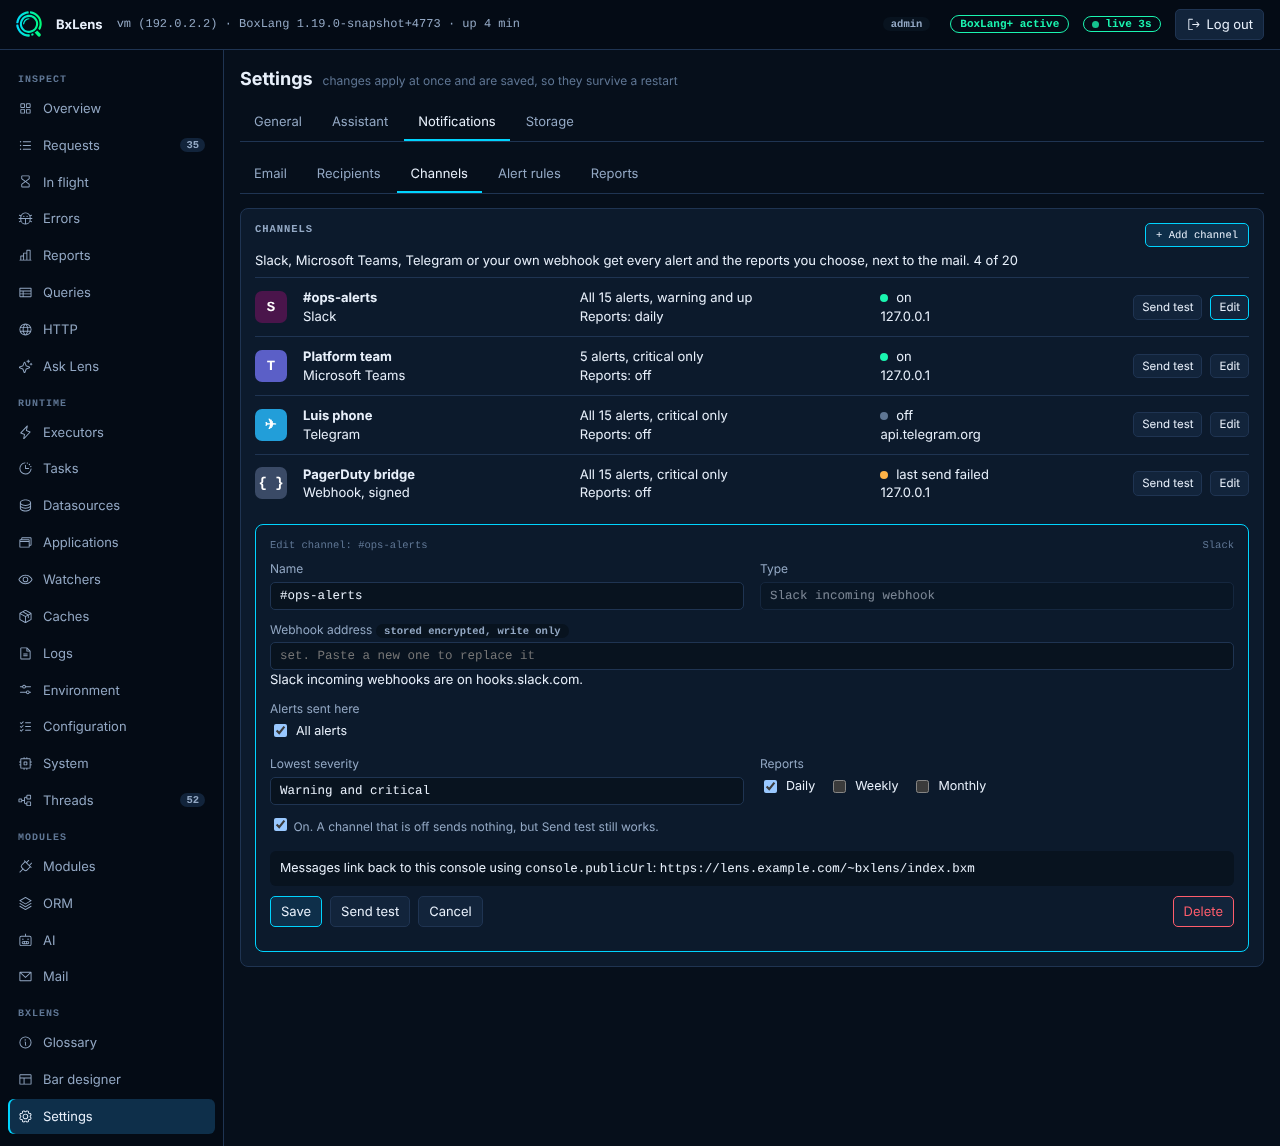Click the Watchers eye icon

tap(26, 579)
